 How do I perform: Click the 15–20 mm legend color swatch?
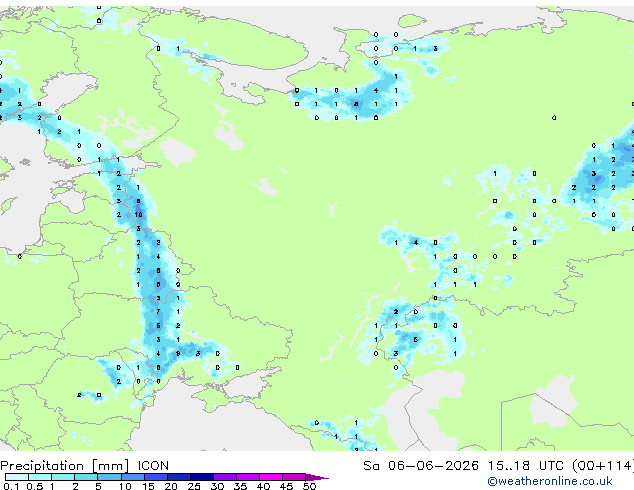(156, 477)
